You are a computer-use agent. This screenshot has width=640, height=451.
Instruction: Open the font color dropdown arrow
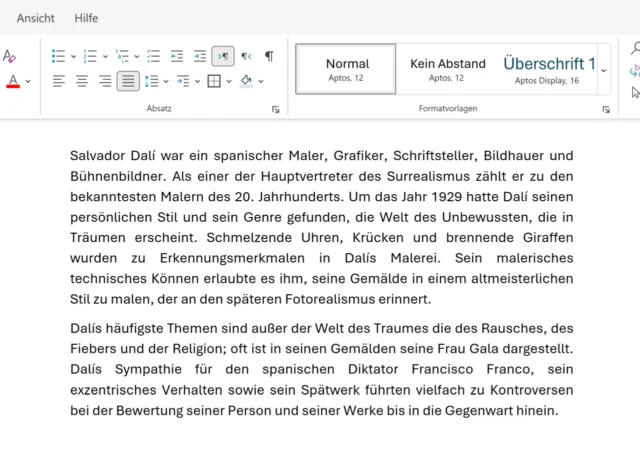(x=28, y=81)
